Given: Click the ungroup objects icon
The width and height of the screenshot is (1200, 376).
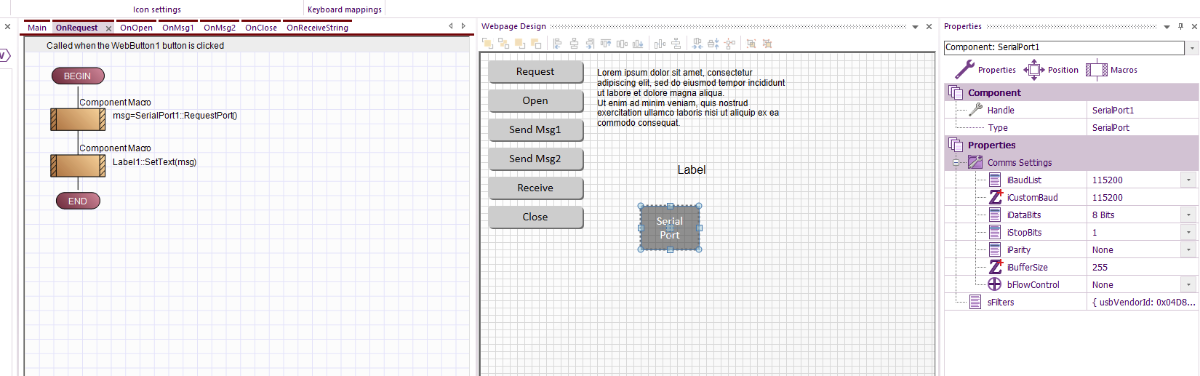Looking at the screenshot, I should [767, 43].
